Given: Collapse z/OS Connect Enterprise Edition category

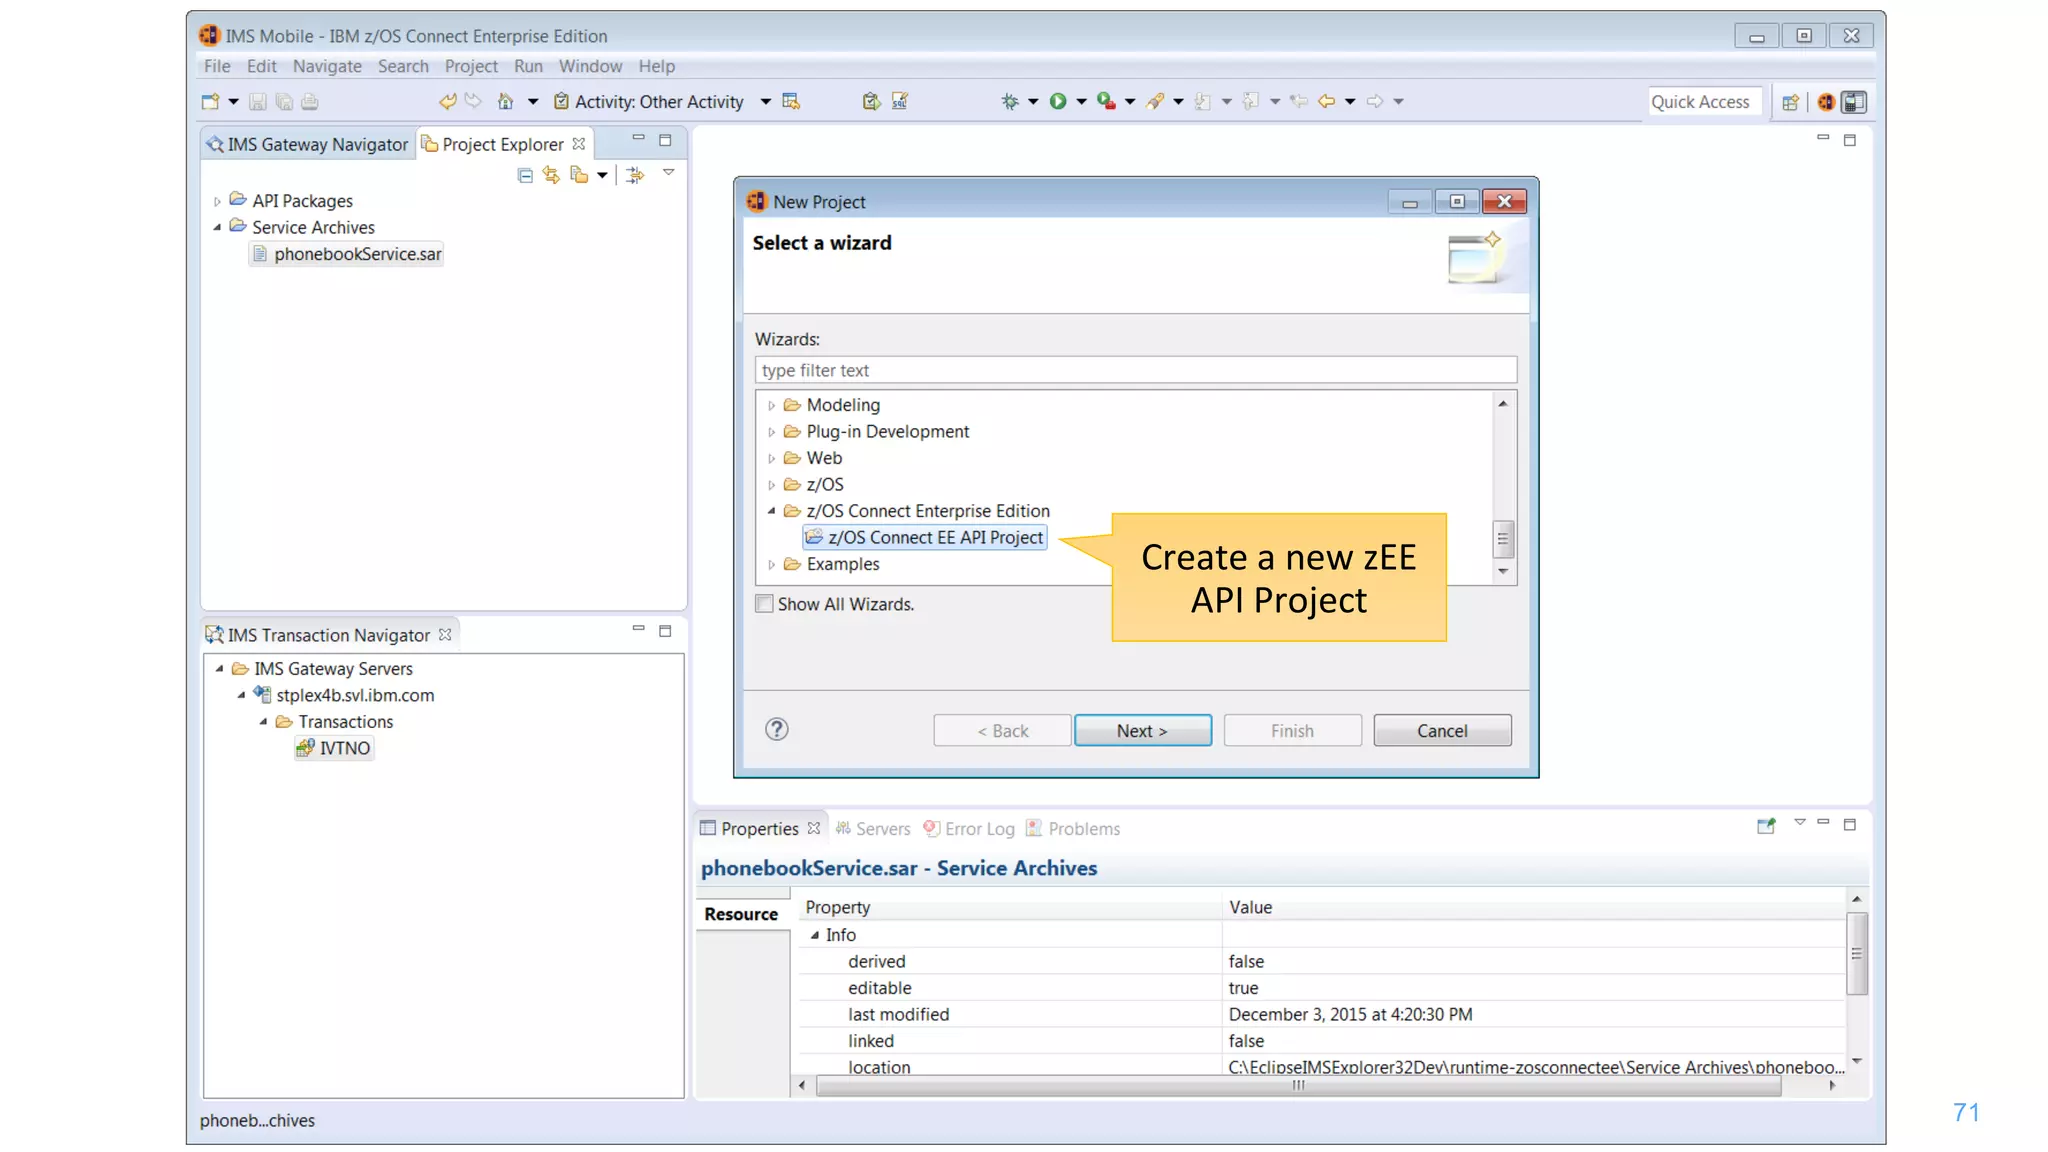Looking at the screenshot, I should (x=771, y=511).
